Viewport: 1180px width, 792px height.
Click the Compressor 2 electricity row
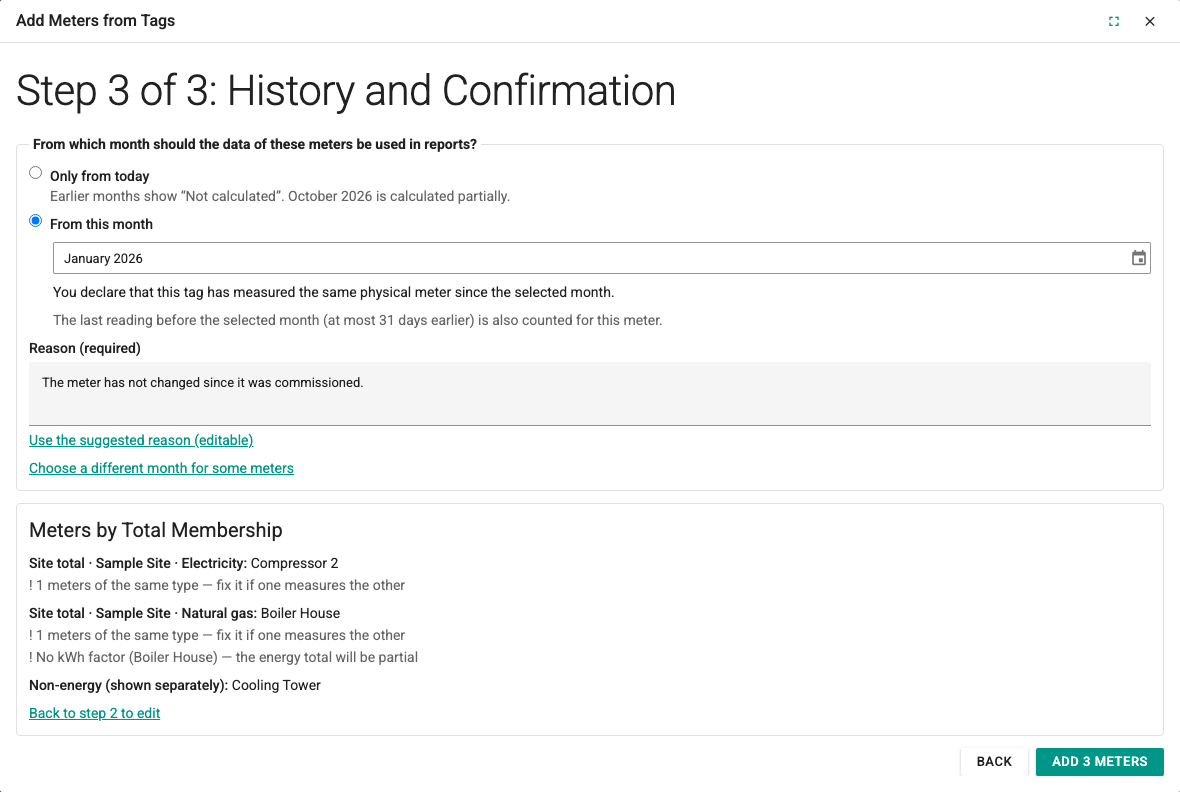click(x=184, y=563)
